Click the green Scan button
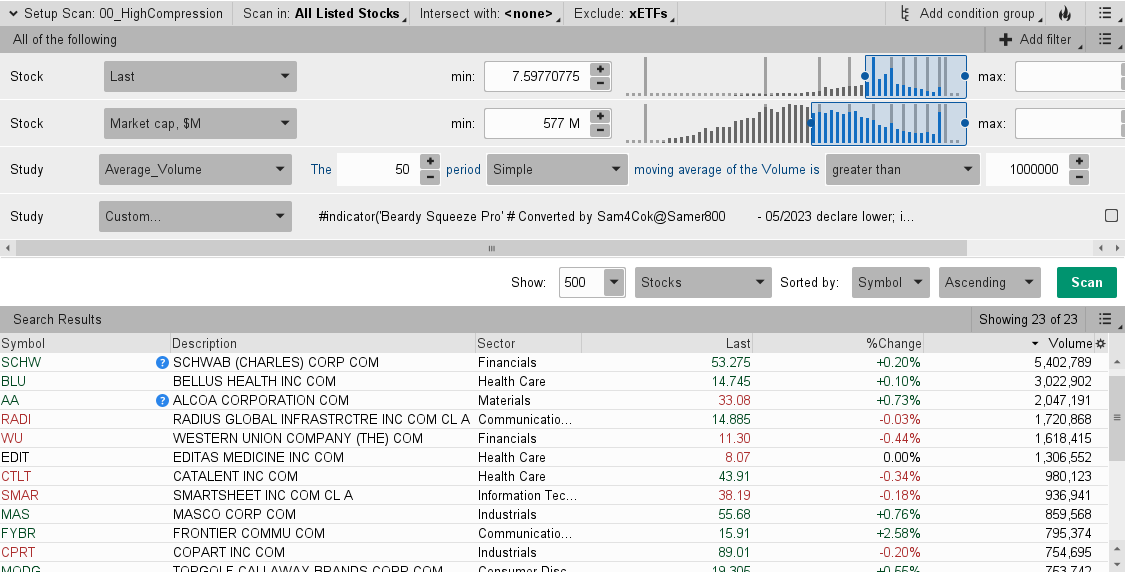This screenshot has width=1125, height=572. click(1086, 282)
